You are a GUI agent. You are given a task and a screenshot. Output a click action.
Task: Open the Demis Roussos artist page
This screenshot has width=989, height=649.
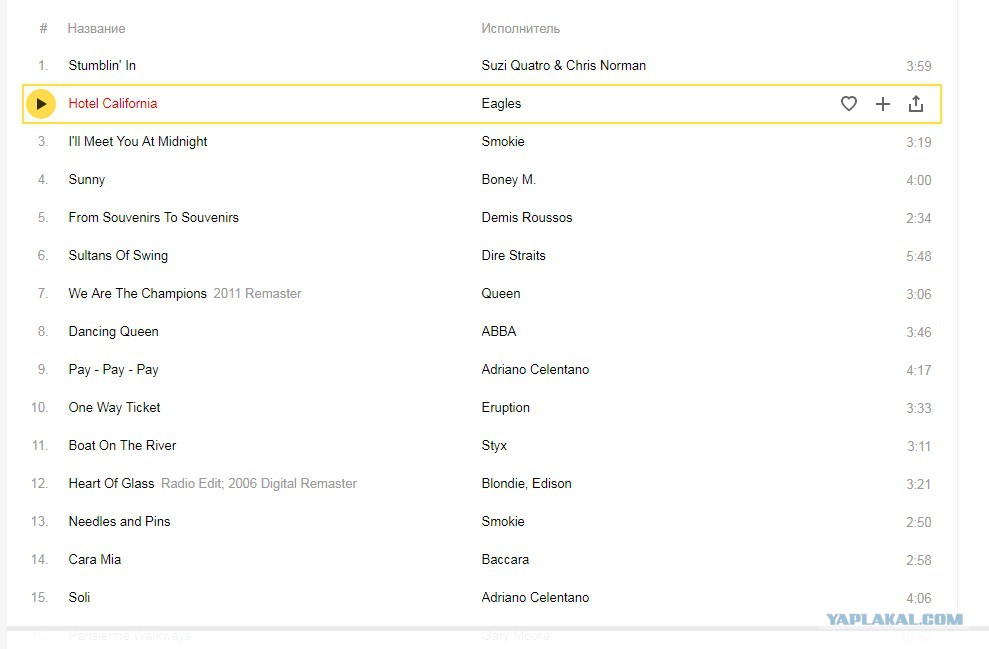(527, 218)
